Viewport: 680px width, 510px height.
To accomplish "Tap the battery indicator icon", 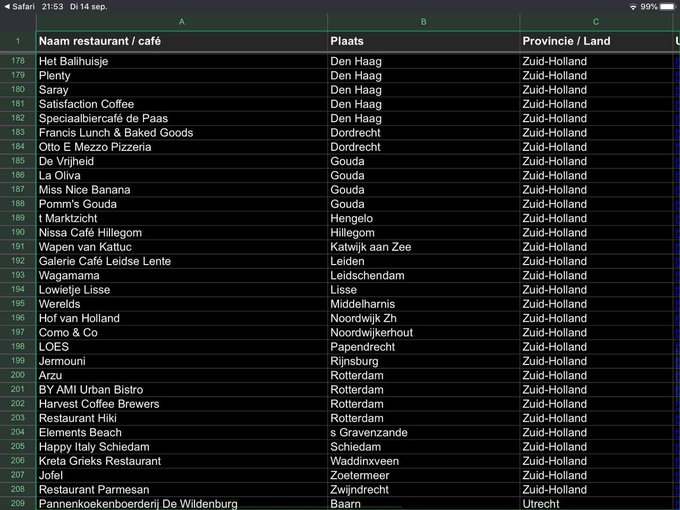I will tap(667, 7).
